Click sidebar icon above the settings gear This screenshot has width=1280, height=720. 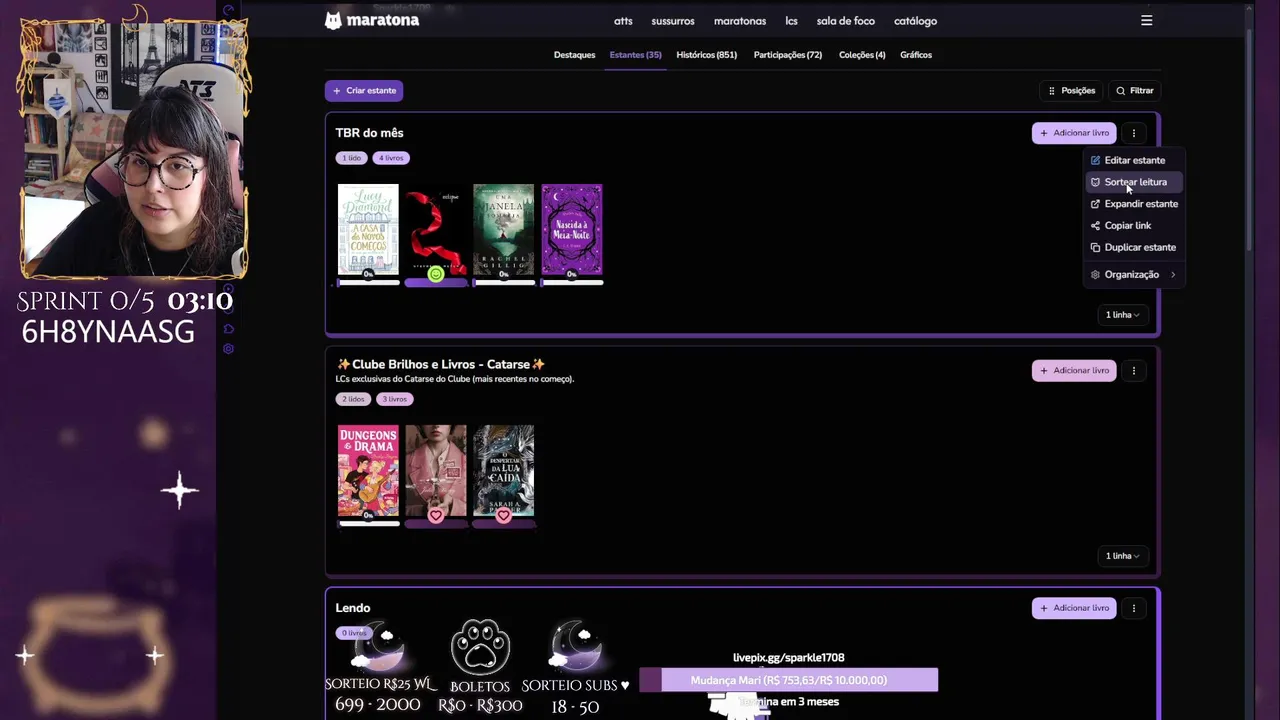coord(229,329)
